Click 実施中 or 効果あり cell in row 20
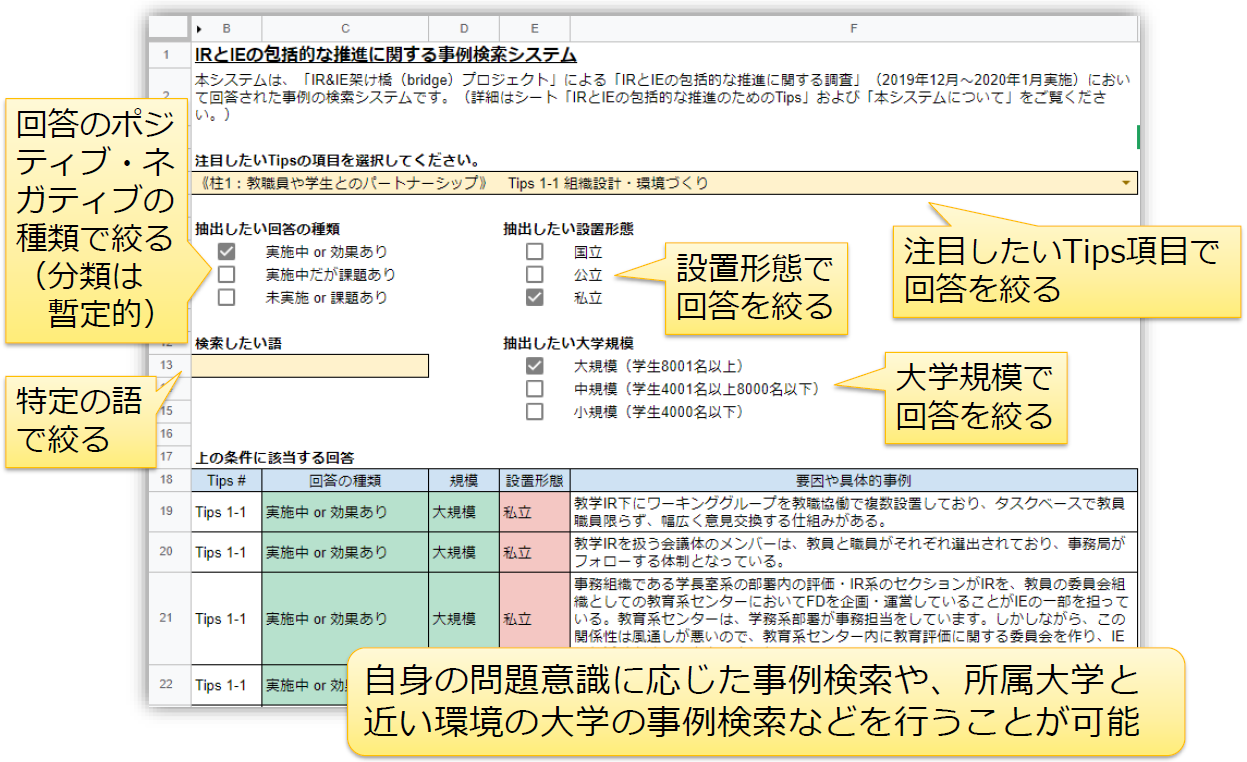Viewport: 1247px width, 762px height. tap(345, 552)
